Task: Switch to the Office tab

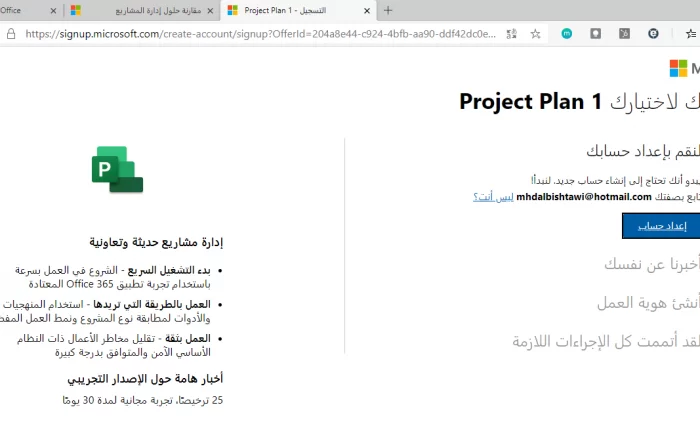Action: point(29,10)
